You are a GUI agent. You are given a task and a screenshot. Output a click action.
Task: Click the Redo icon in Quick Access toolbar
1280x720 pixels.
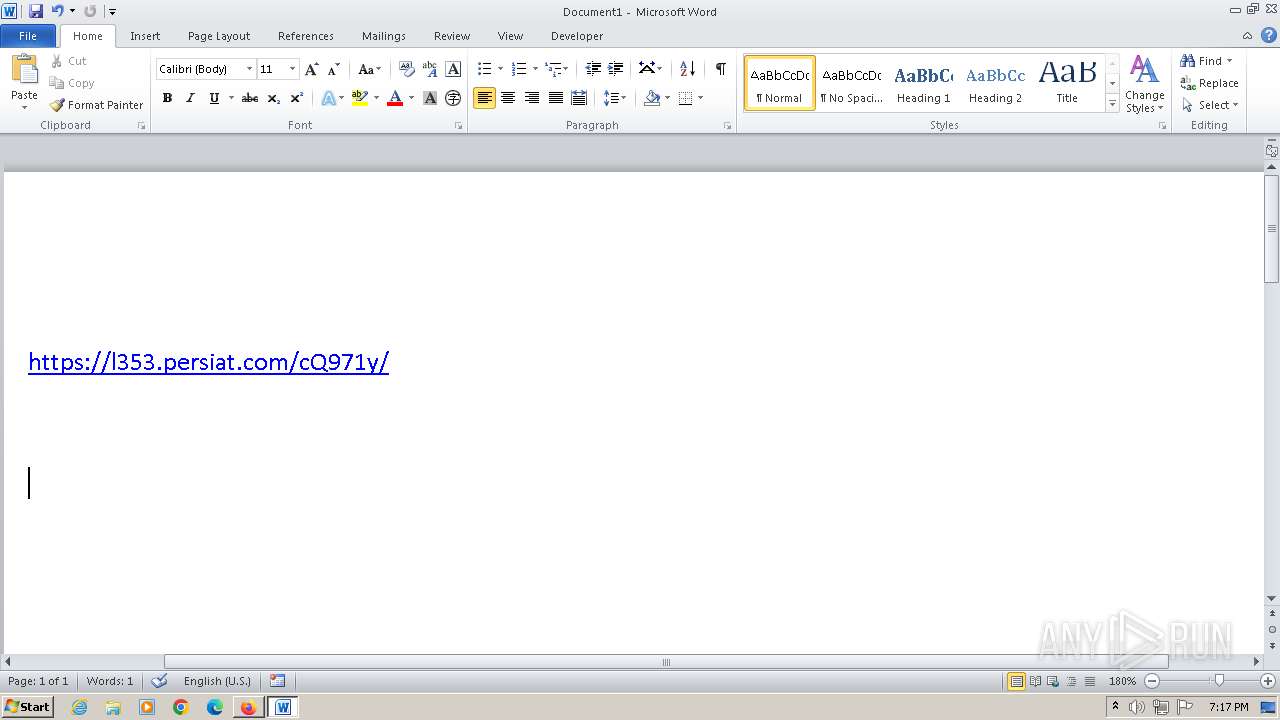click(x=90, y=11)
